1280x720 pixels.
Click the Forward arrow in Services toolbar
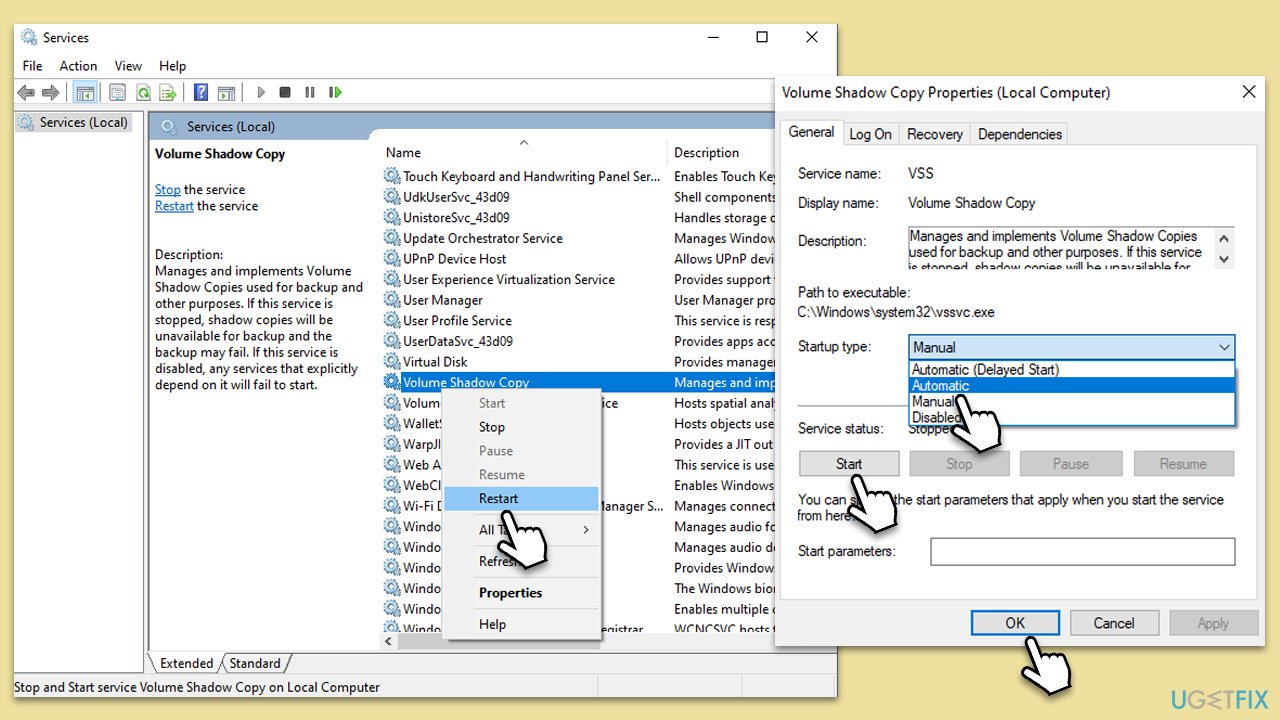50,92
